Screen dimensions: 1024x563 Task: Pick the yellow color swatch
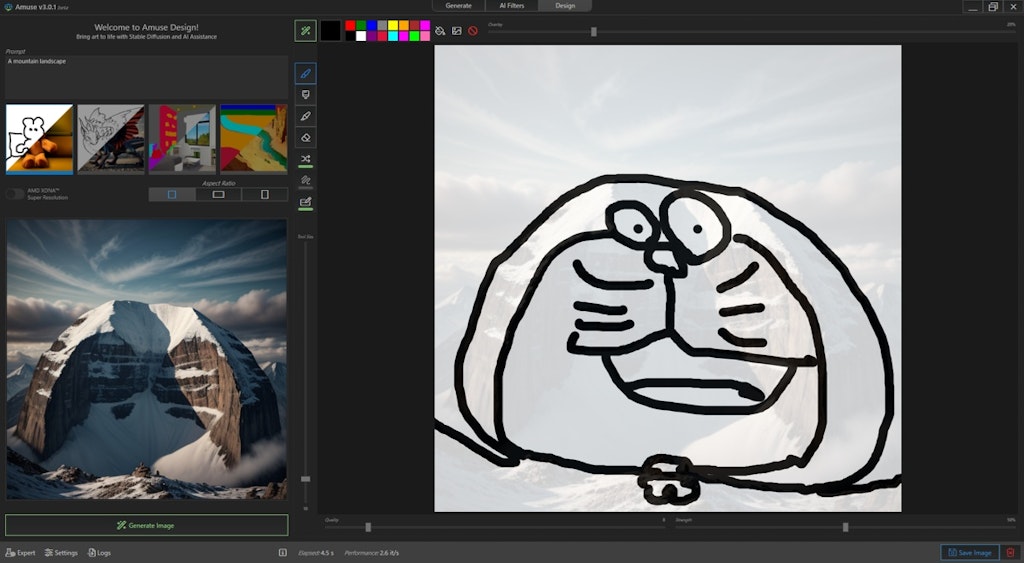[393, 25]
